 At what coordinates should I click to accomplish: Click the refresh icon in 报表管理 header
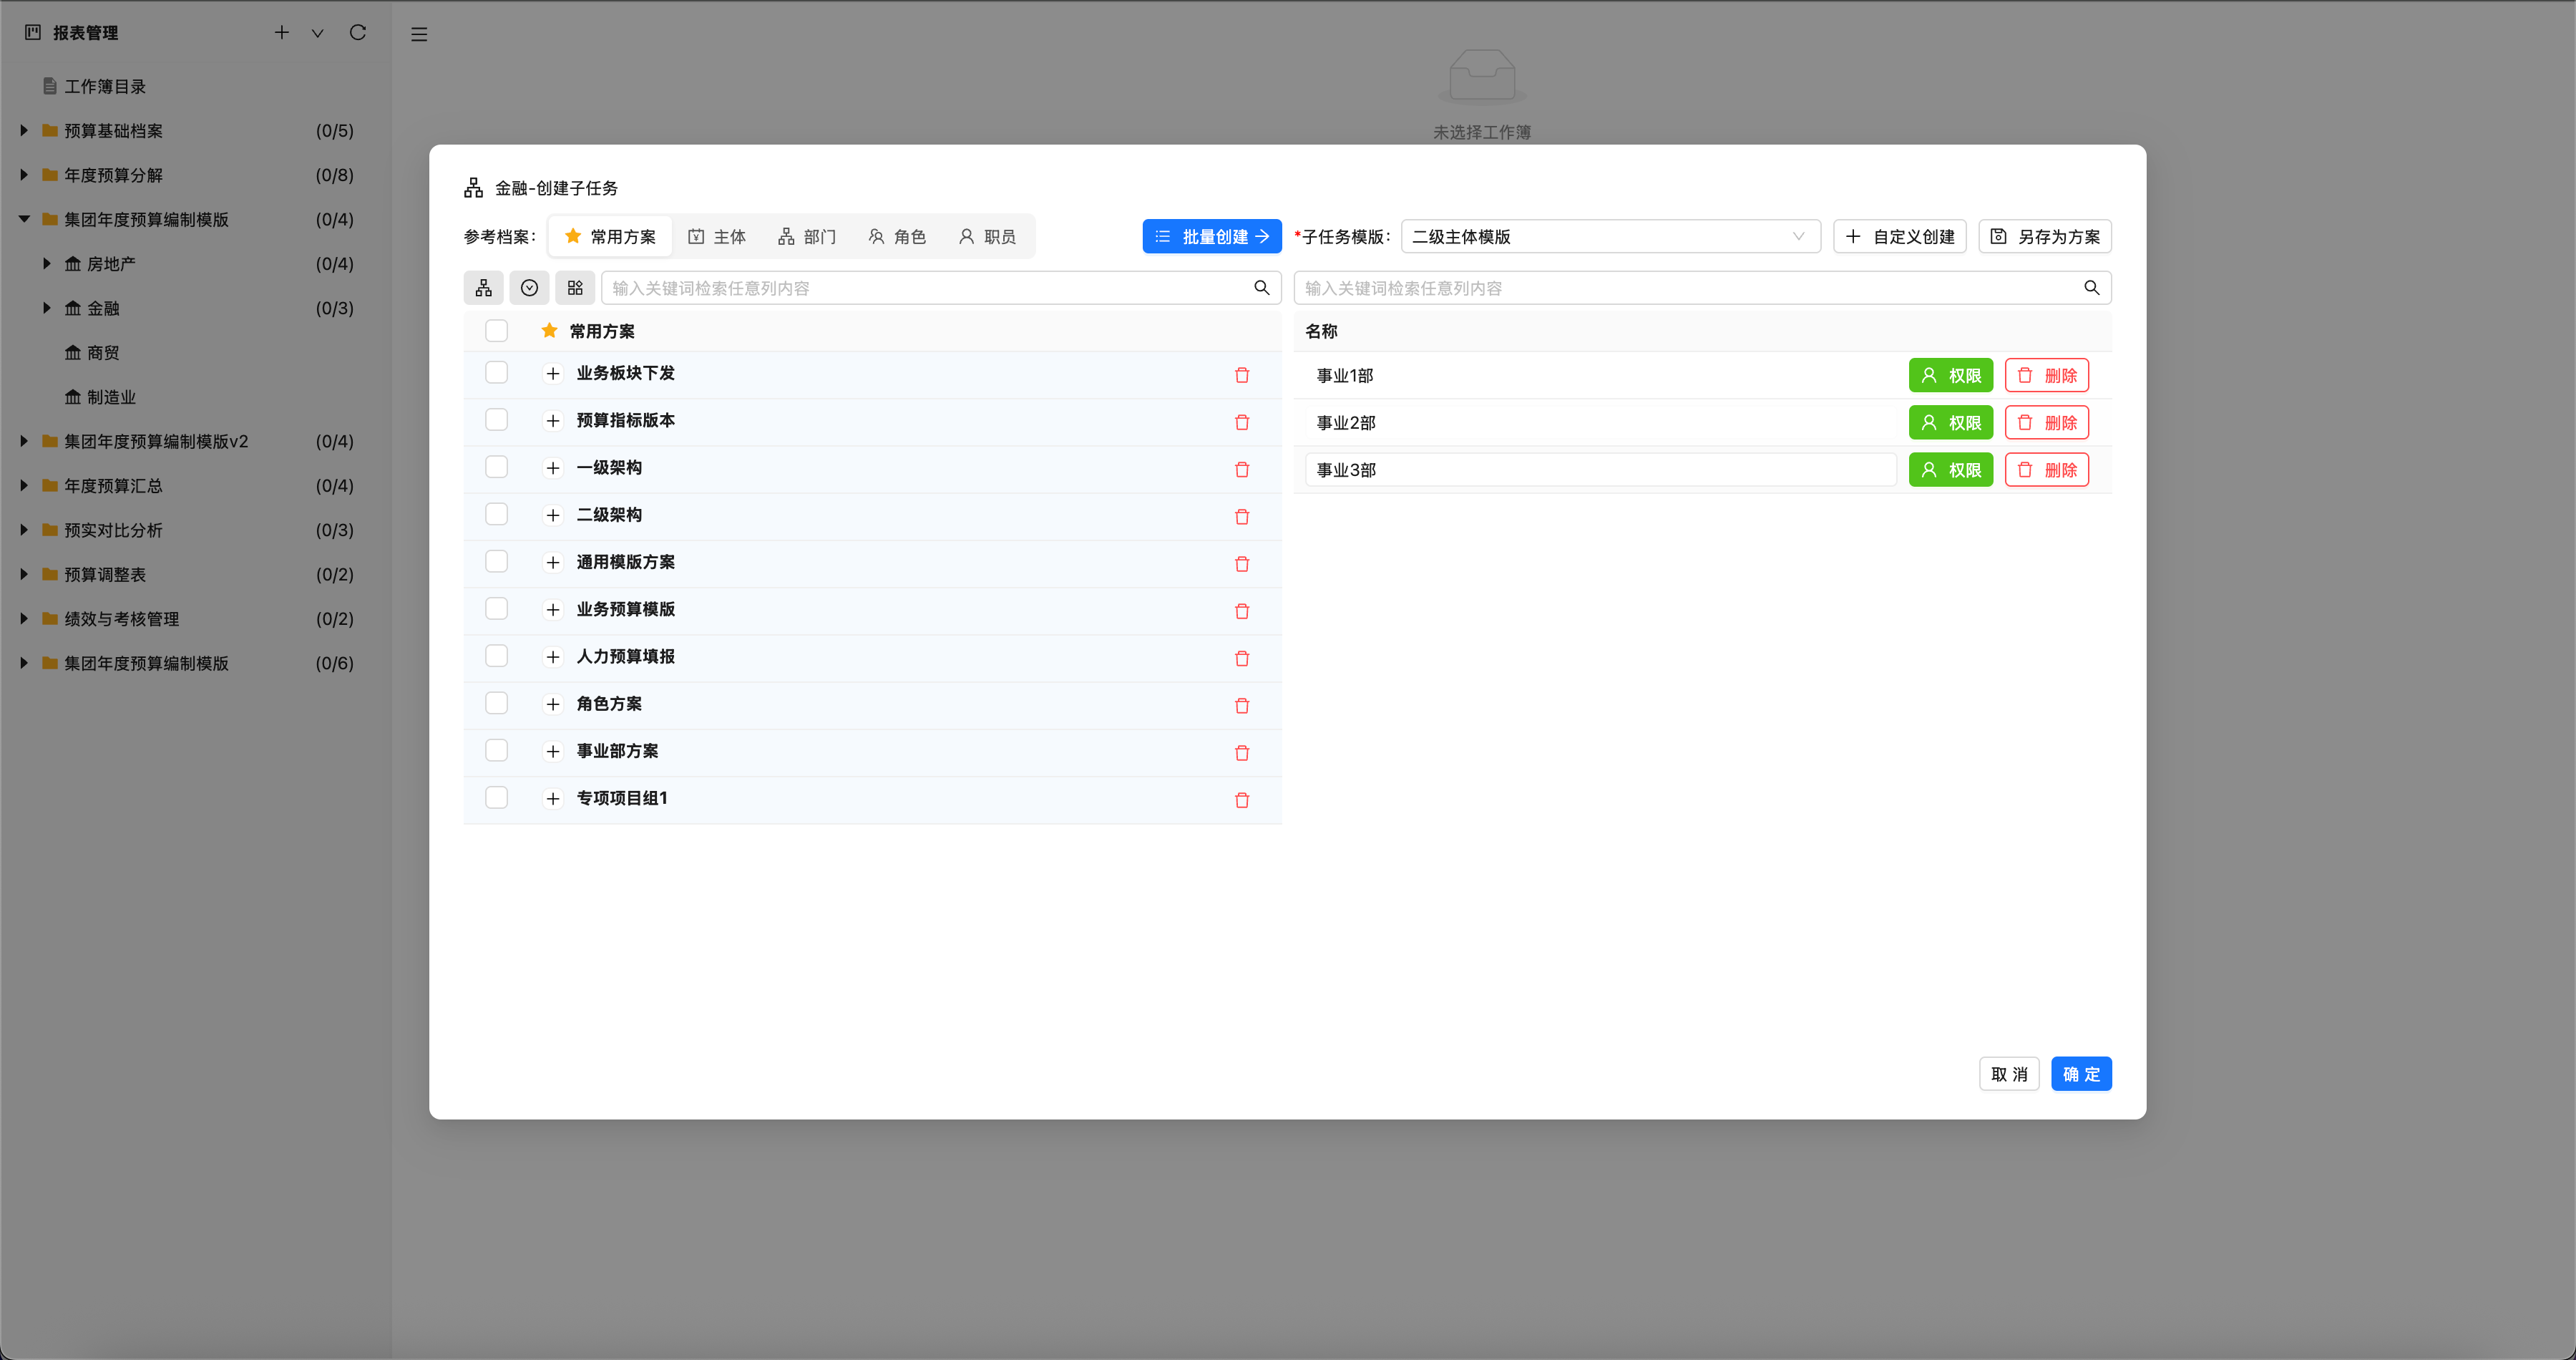pyautogui.click(x=357, y=33)
